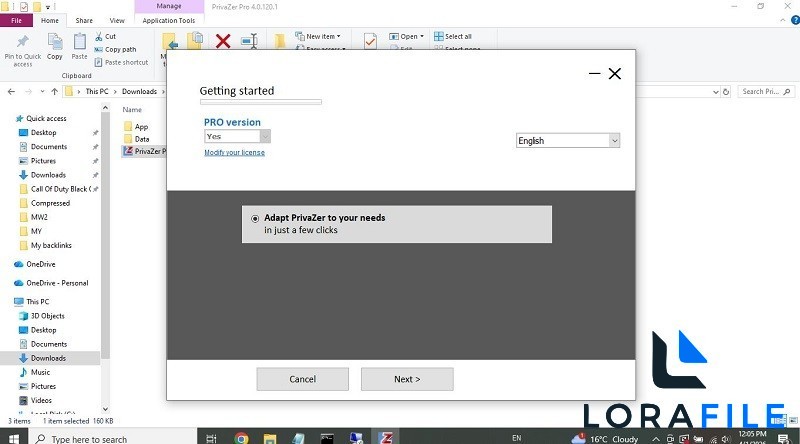Click the Next > button
This screenshot has width=800, height=444.
click(407, 379)
